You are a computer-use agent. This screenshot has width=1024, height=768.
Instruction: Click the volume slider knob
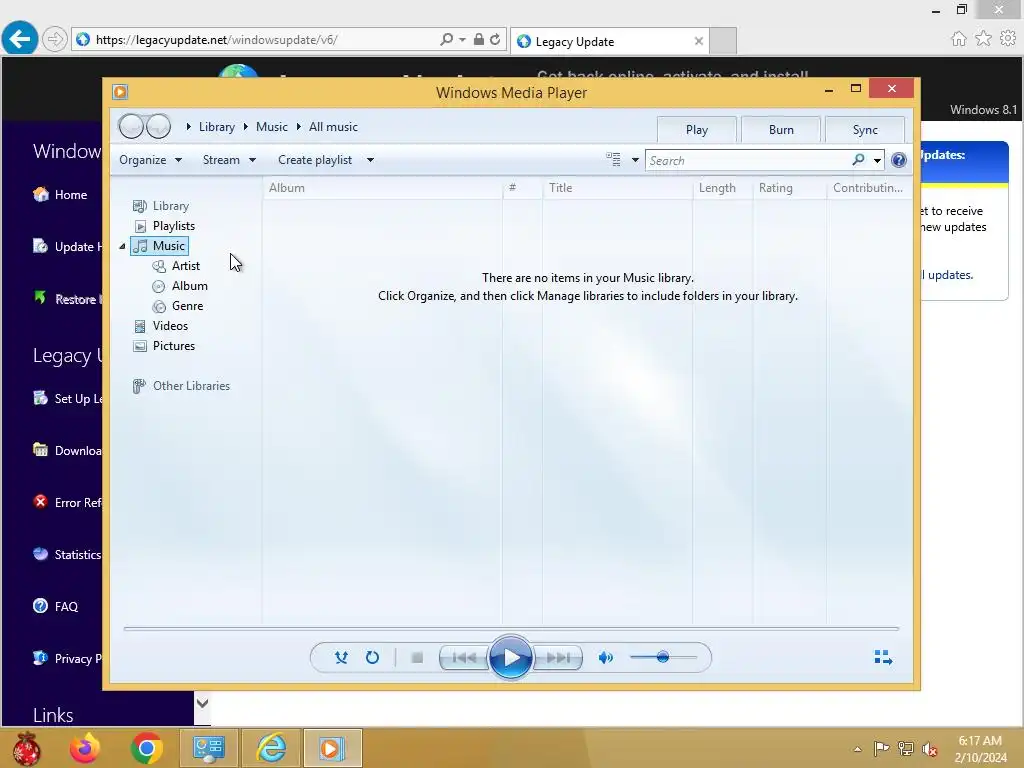click(663, 657)
